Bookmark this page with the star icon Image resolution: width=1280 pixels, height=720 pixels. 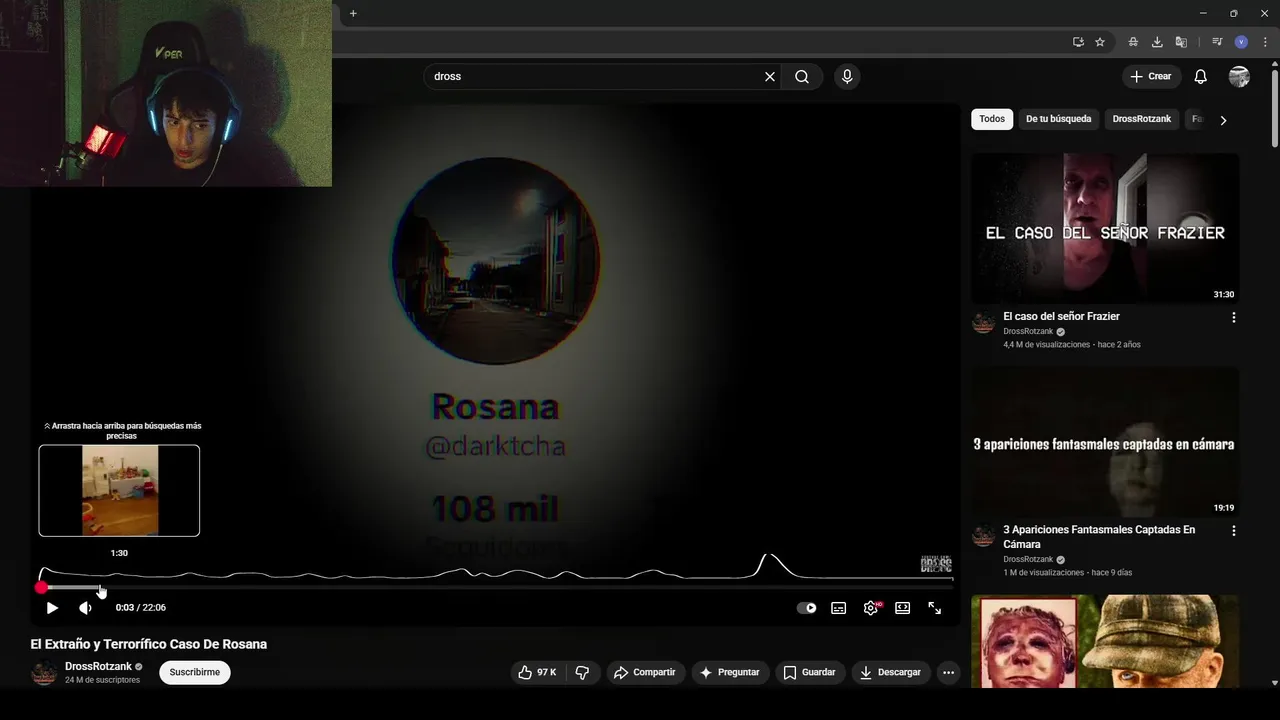coord(1100,42)
